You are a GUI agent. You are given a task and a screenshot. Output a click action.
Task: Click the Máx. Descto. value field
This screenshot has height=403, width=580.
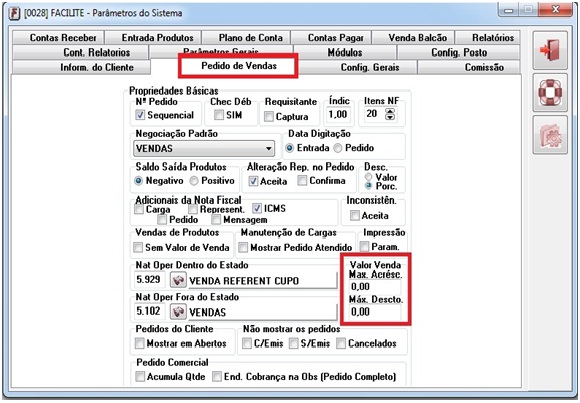(x=375, y=312)
